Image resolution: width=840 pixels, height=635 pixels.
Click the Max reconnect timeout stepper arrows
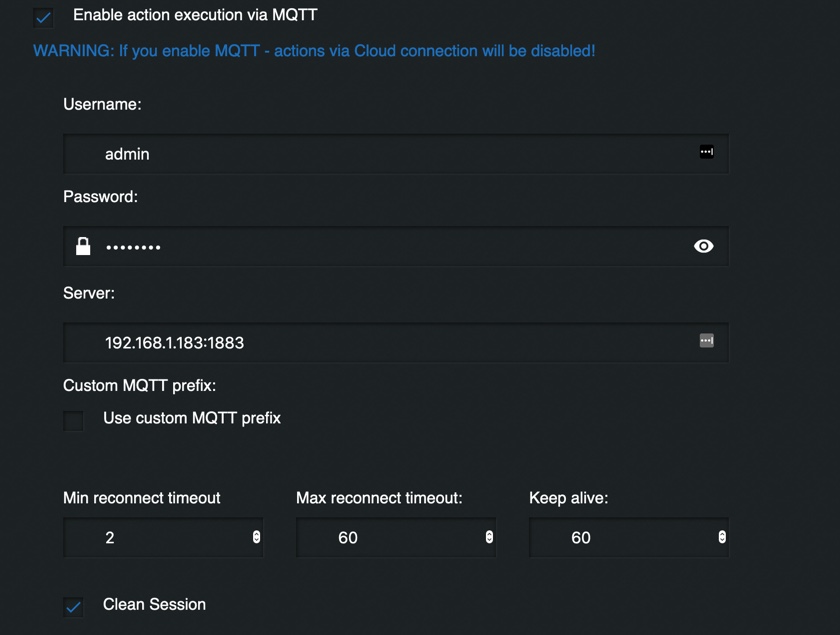coord(489,537)
